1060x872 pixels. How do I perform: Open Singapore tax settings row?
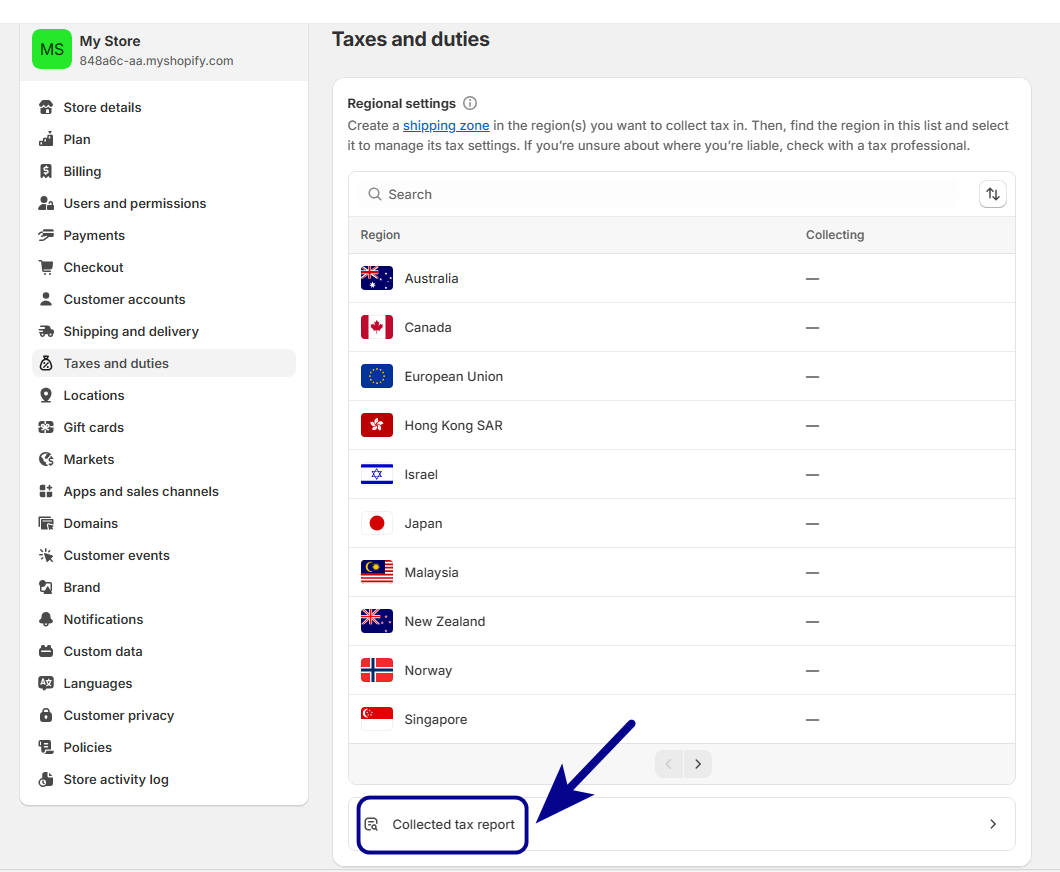coord(681,719)
